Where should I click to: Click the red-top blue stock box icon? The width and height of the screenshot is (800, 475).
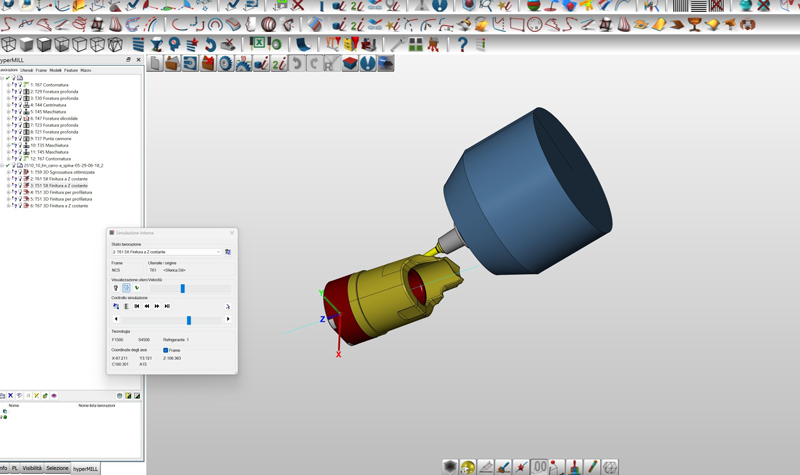click(350, 63)
